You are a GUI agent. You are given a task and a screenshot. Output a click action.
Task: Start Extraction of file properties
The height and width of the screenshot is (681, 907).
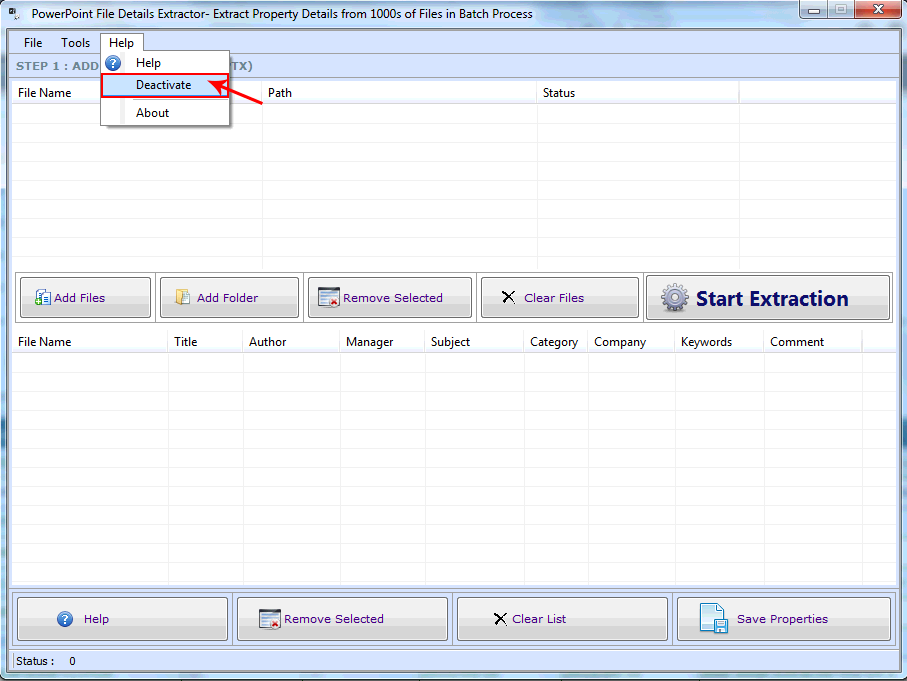click(x=768, y=298)
